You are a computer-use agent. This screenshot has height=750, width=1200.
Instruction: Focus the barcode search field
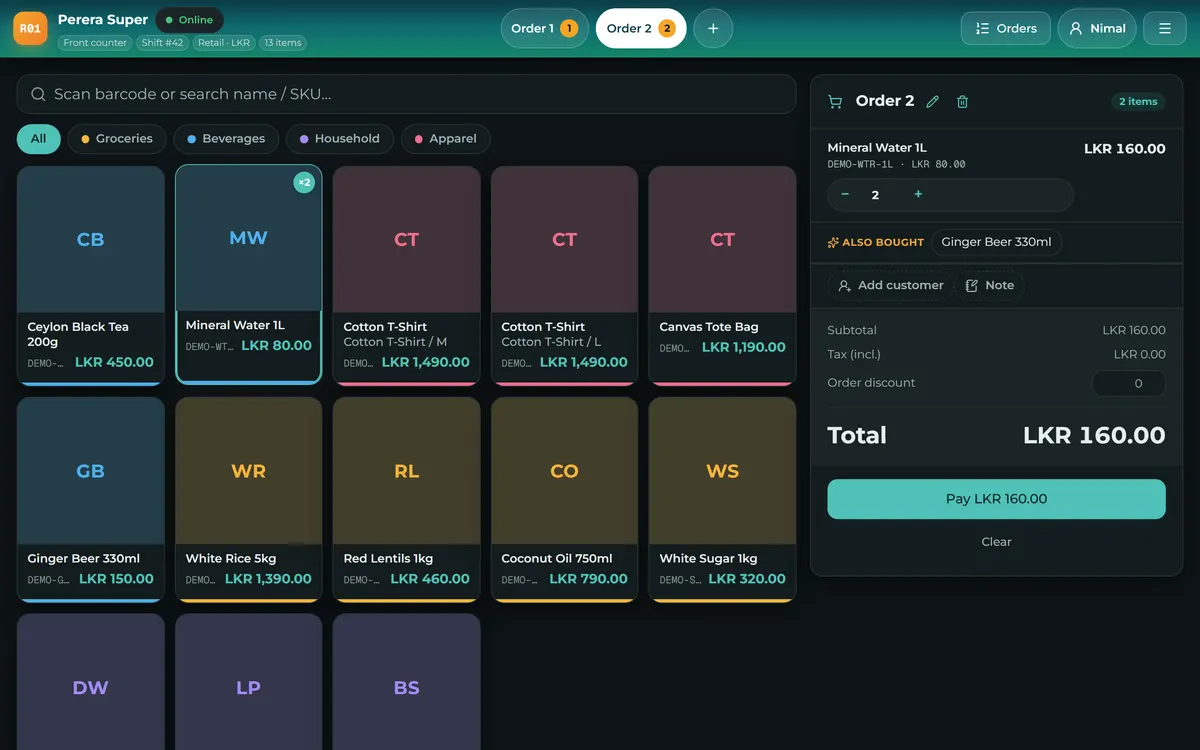406,94
